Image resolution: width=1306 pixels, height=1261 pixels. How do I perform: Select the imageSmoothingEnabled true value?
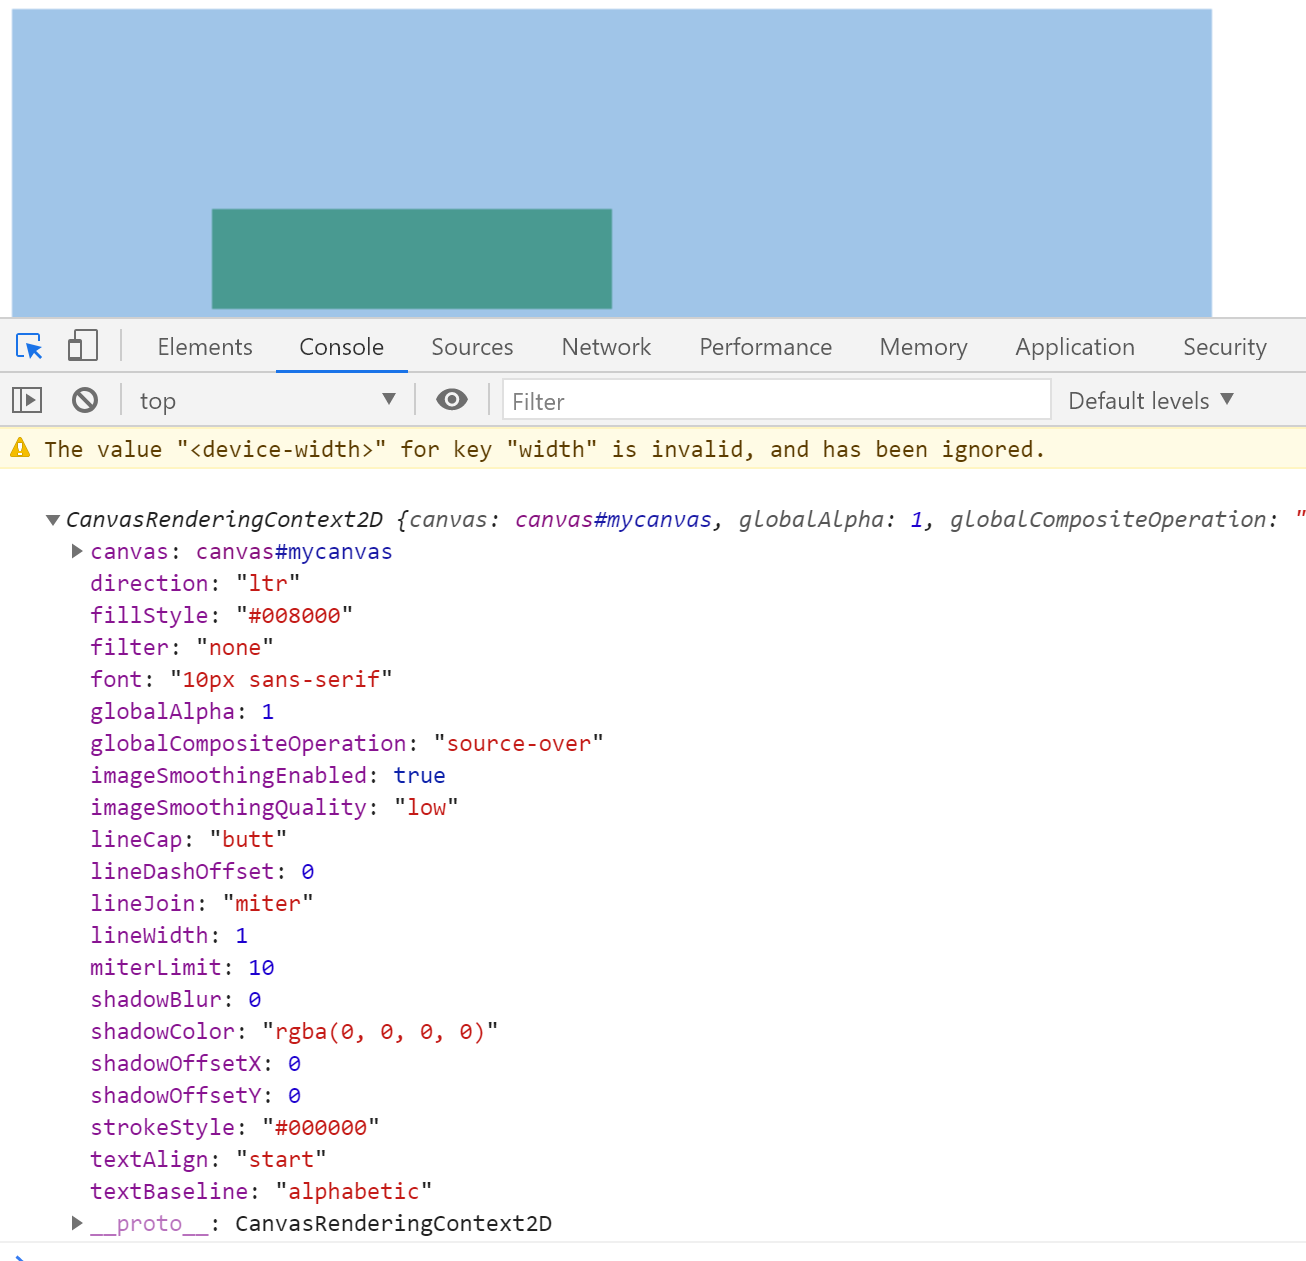pos(419,775)
